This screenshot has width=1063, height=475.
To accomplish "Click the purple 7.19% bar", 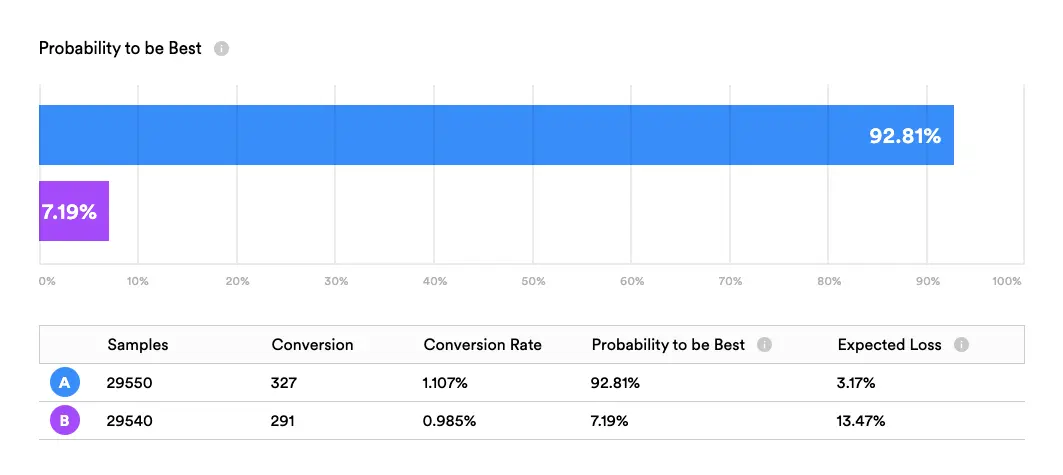I will 74,211.
